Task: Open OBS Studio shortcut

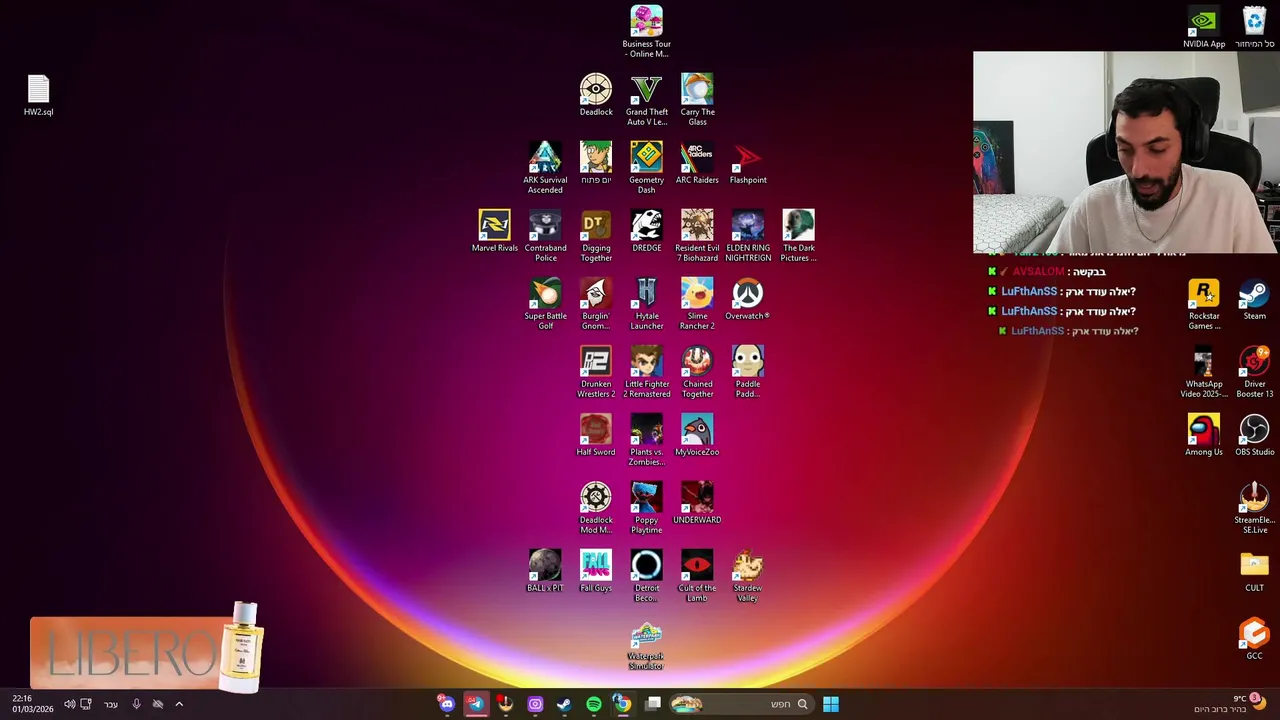Action: tap(1254, 435)
